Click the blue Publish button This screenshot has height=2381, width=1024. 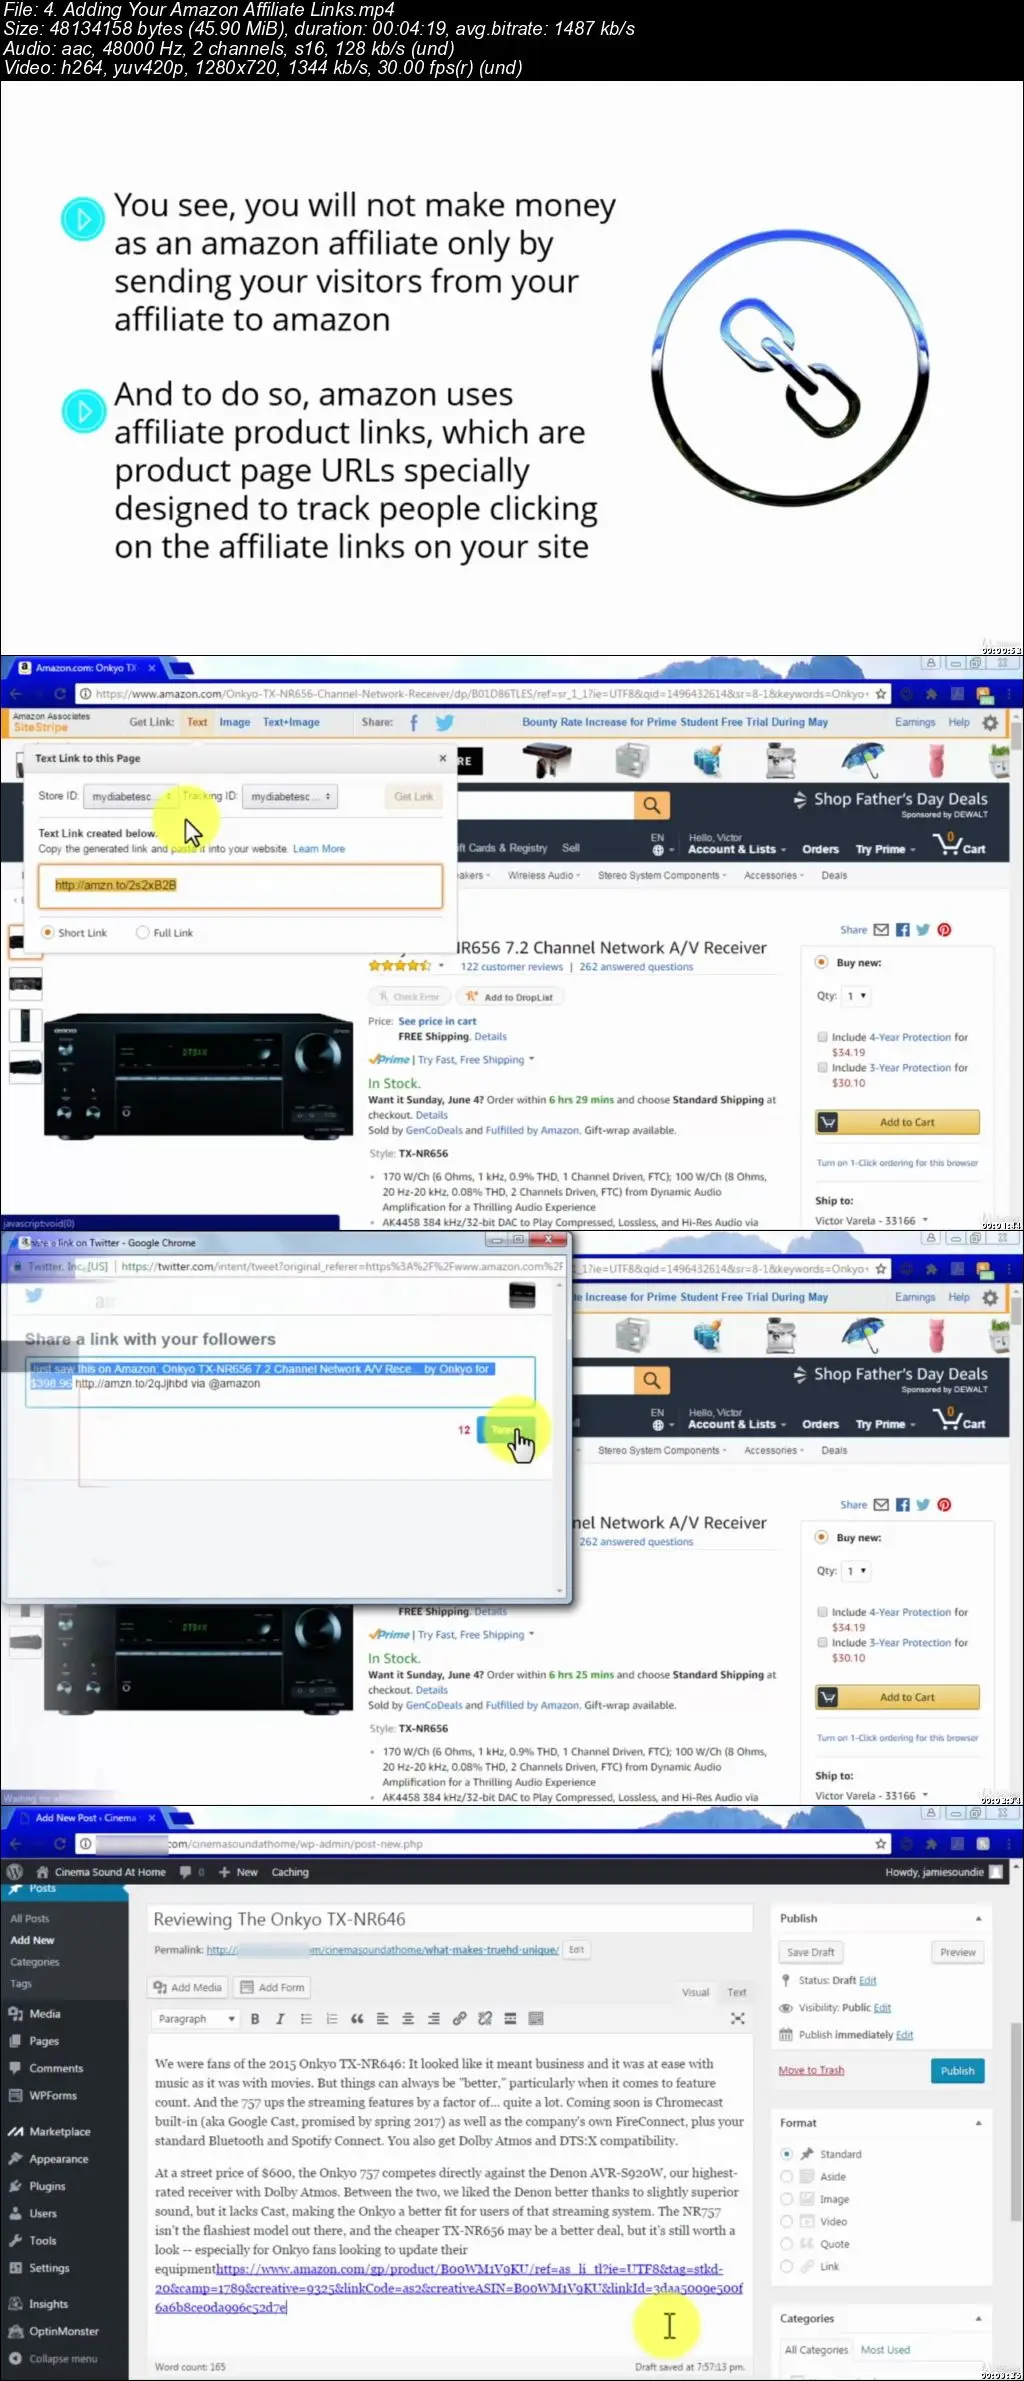pos(957,2070)
